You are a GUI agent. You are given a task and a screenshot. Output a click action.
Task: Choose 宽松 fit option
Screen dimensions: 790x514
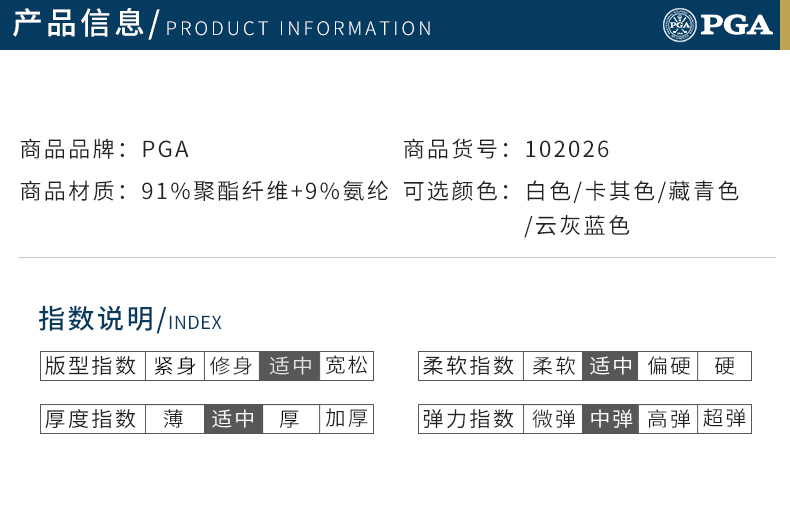(347, 366)
